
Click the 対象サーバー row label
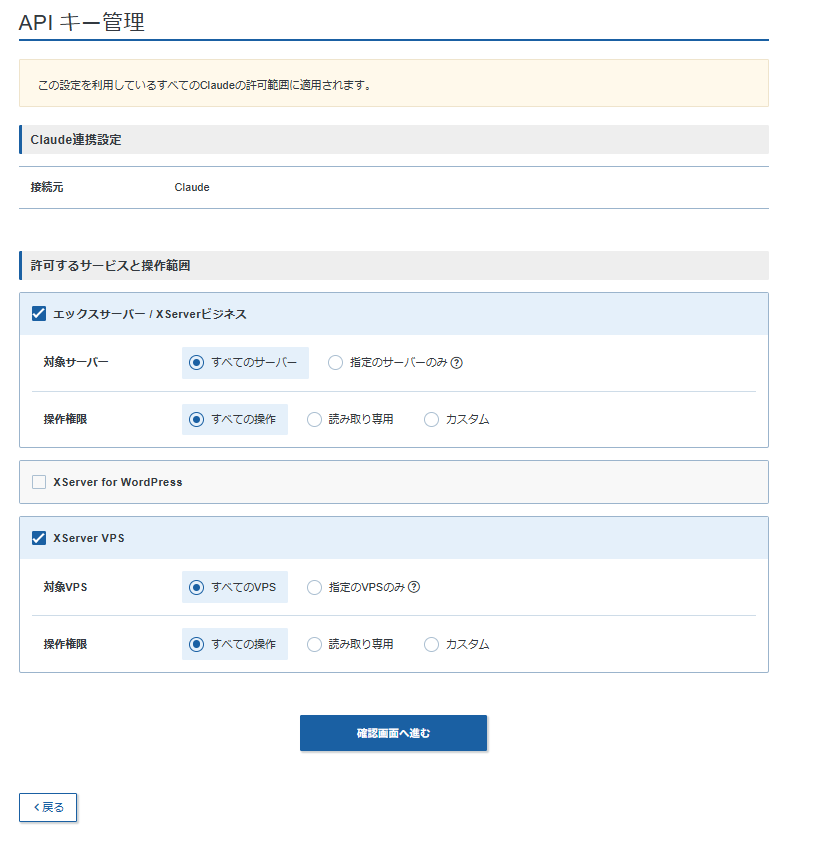pos(76,362)
